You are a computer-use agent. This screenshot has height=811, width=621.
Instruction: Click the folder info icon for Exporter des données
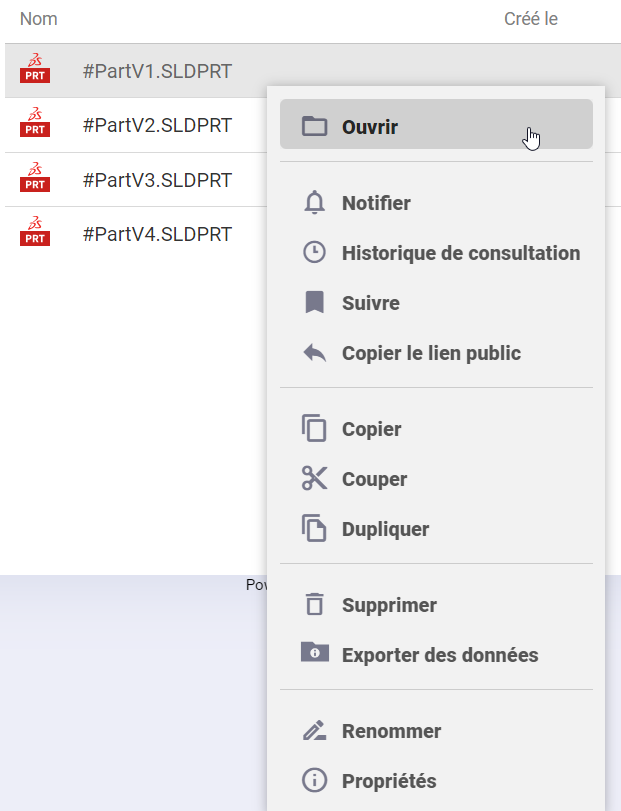(x=314, y=654)
